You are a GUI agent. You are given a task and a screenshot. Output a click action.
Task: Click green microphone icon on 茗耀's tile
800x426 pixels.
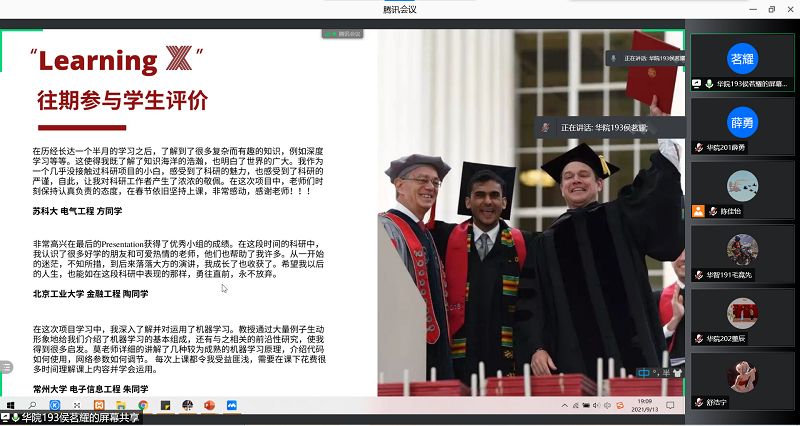click(709, 84)
